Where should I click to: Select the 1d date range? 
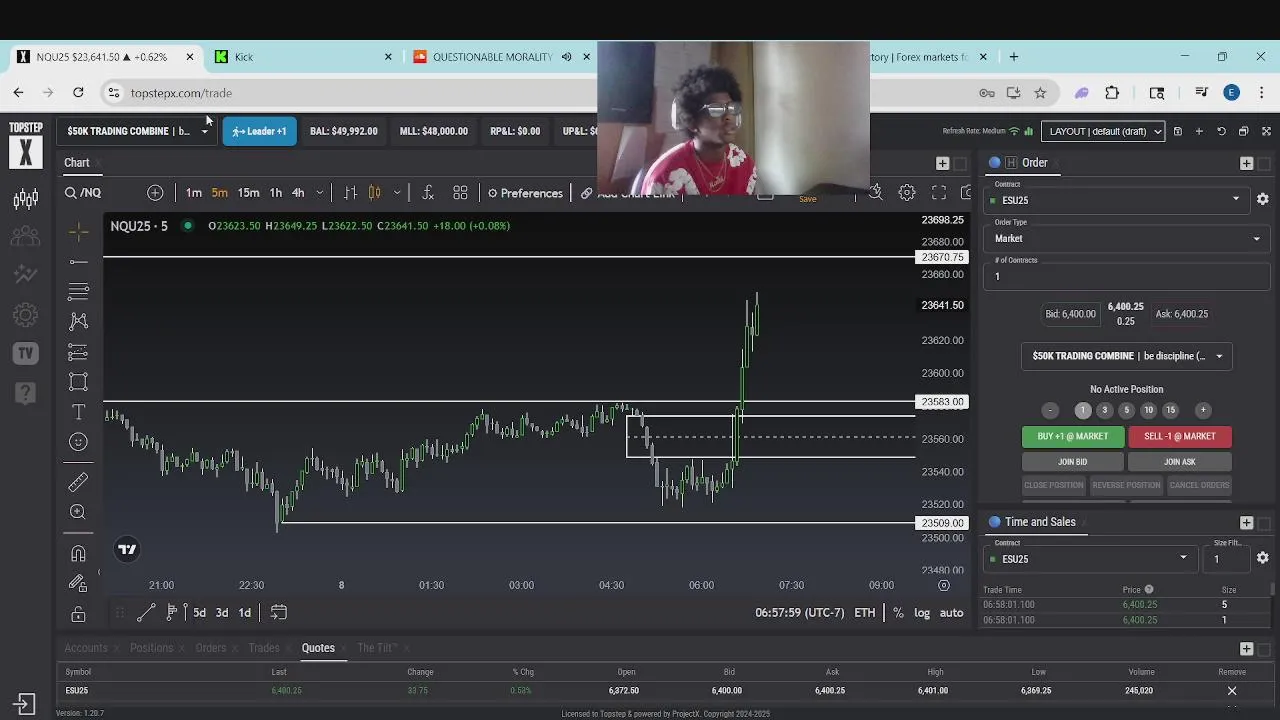pos(244,613)
